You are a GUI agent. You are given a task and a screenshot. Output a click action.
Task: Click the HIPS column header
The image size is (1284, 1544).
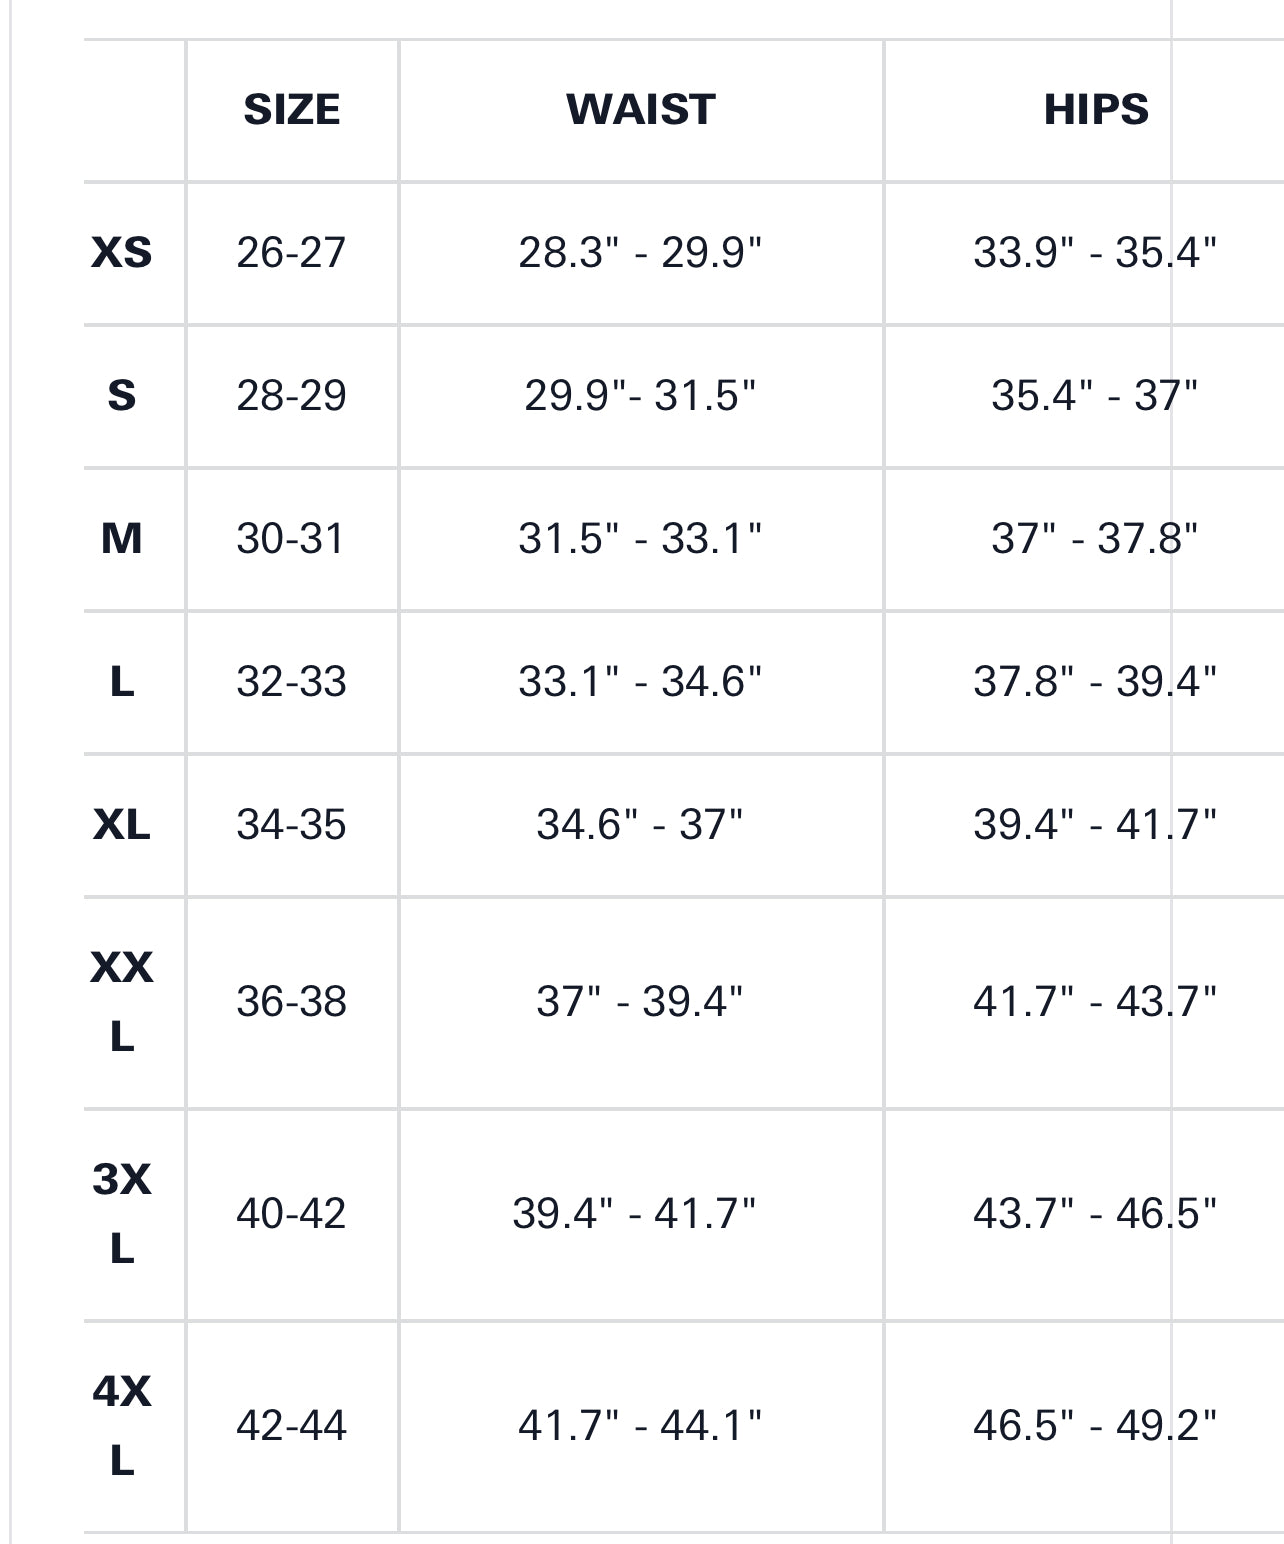pos(1095,110)
